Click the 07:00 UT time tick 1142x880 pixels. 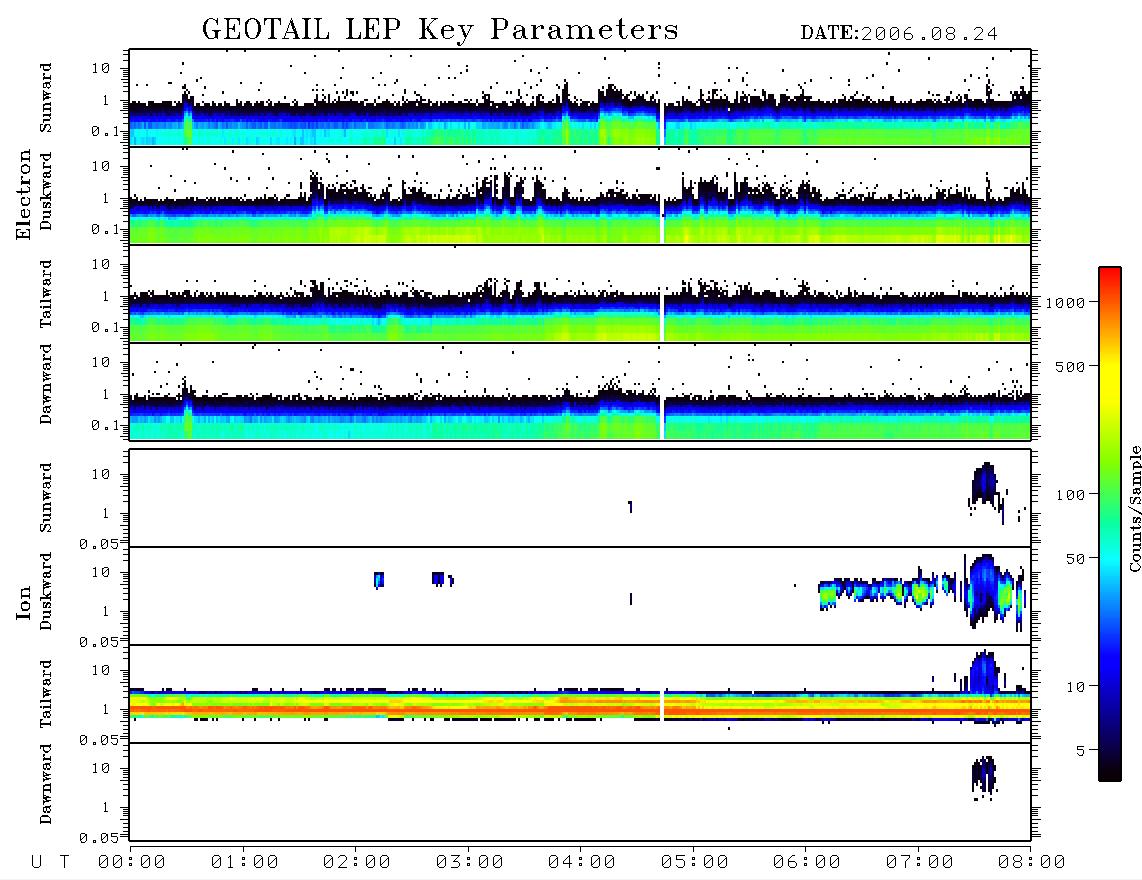920,863
